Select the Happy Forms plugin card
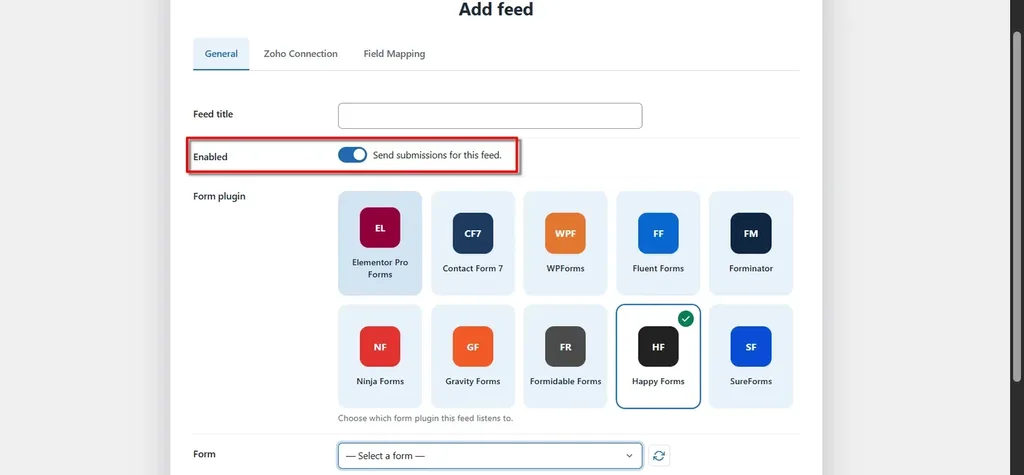Viewport: 1024px width, 475px height. coord(658,356)
